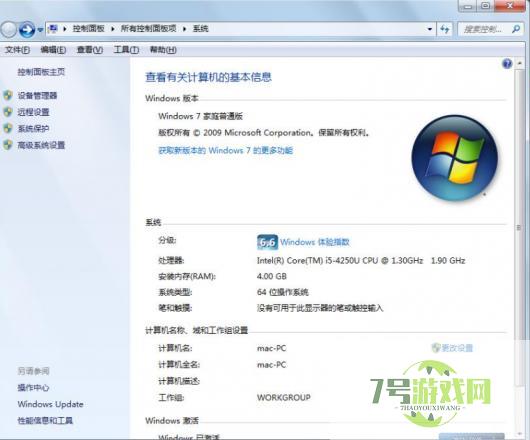Select the 控制面板 breadcrumb

(x=89, y=29)
